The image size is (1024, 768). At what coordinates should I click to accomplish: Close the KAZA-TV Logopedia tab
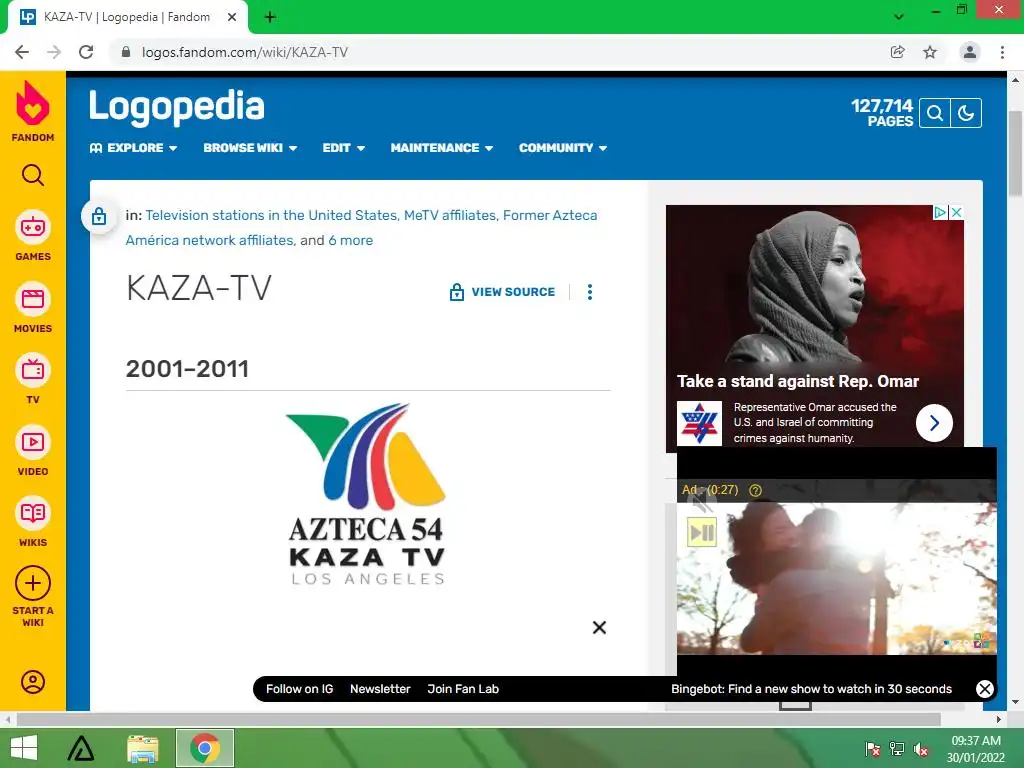tap(232, 17)
